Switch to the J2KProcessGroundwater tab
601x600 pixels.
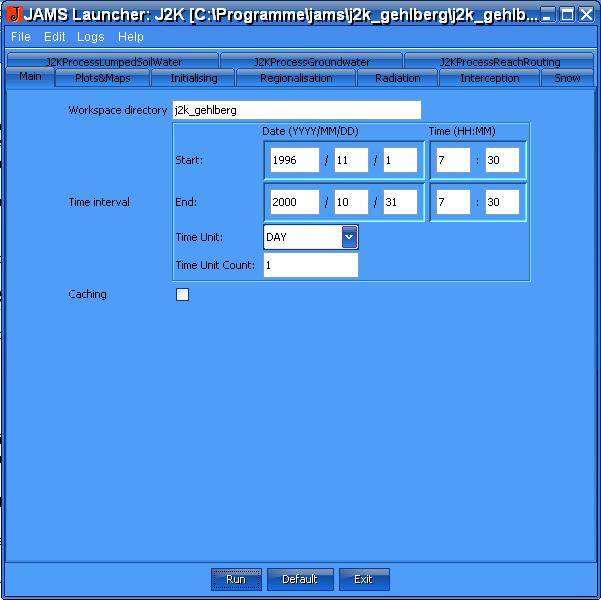click(311, 62)
